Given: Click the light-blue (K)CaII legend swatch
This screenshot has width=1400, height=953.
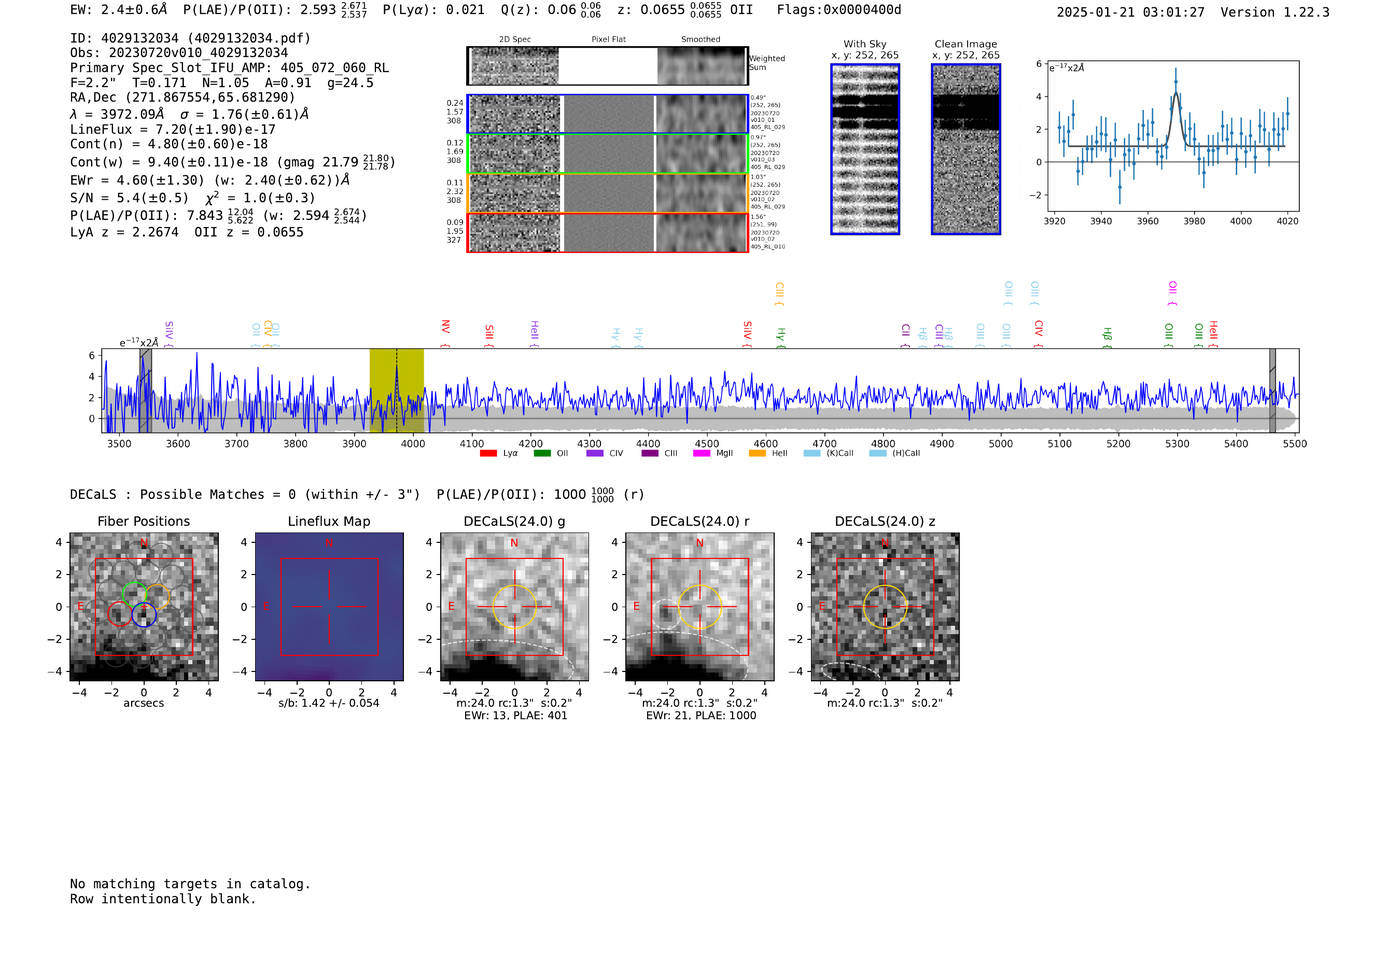Looking at the screenshot, I should [x=812, y=453].
